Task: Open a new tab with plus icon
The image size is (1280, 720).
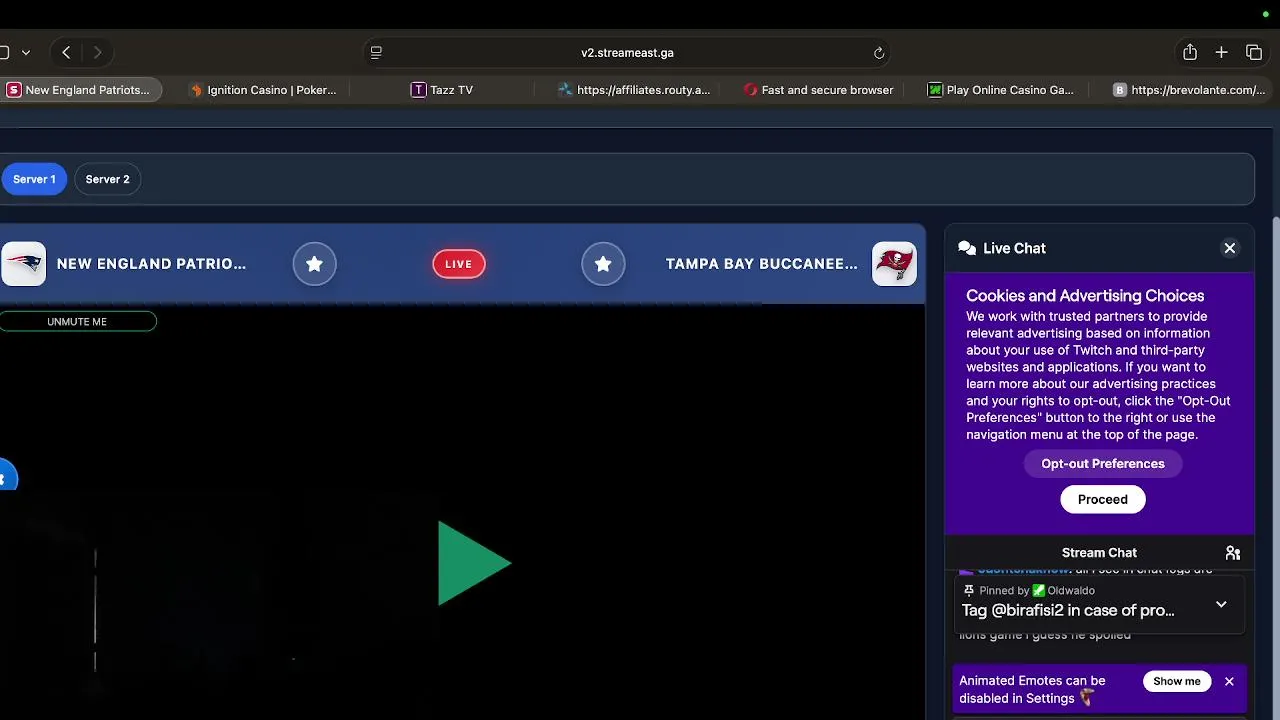Action: 1221,52
